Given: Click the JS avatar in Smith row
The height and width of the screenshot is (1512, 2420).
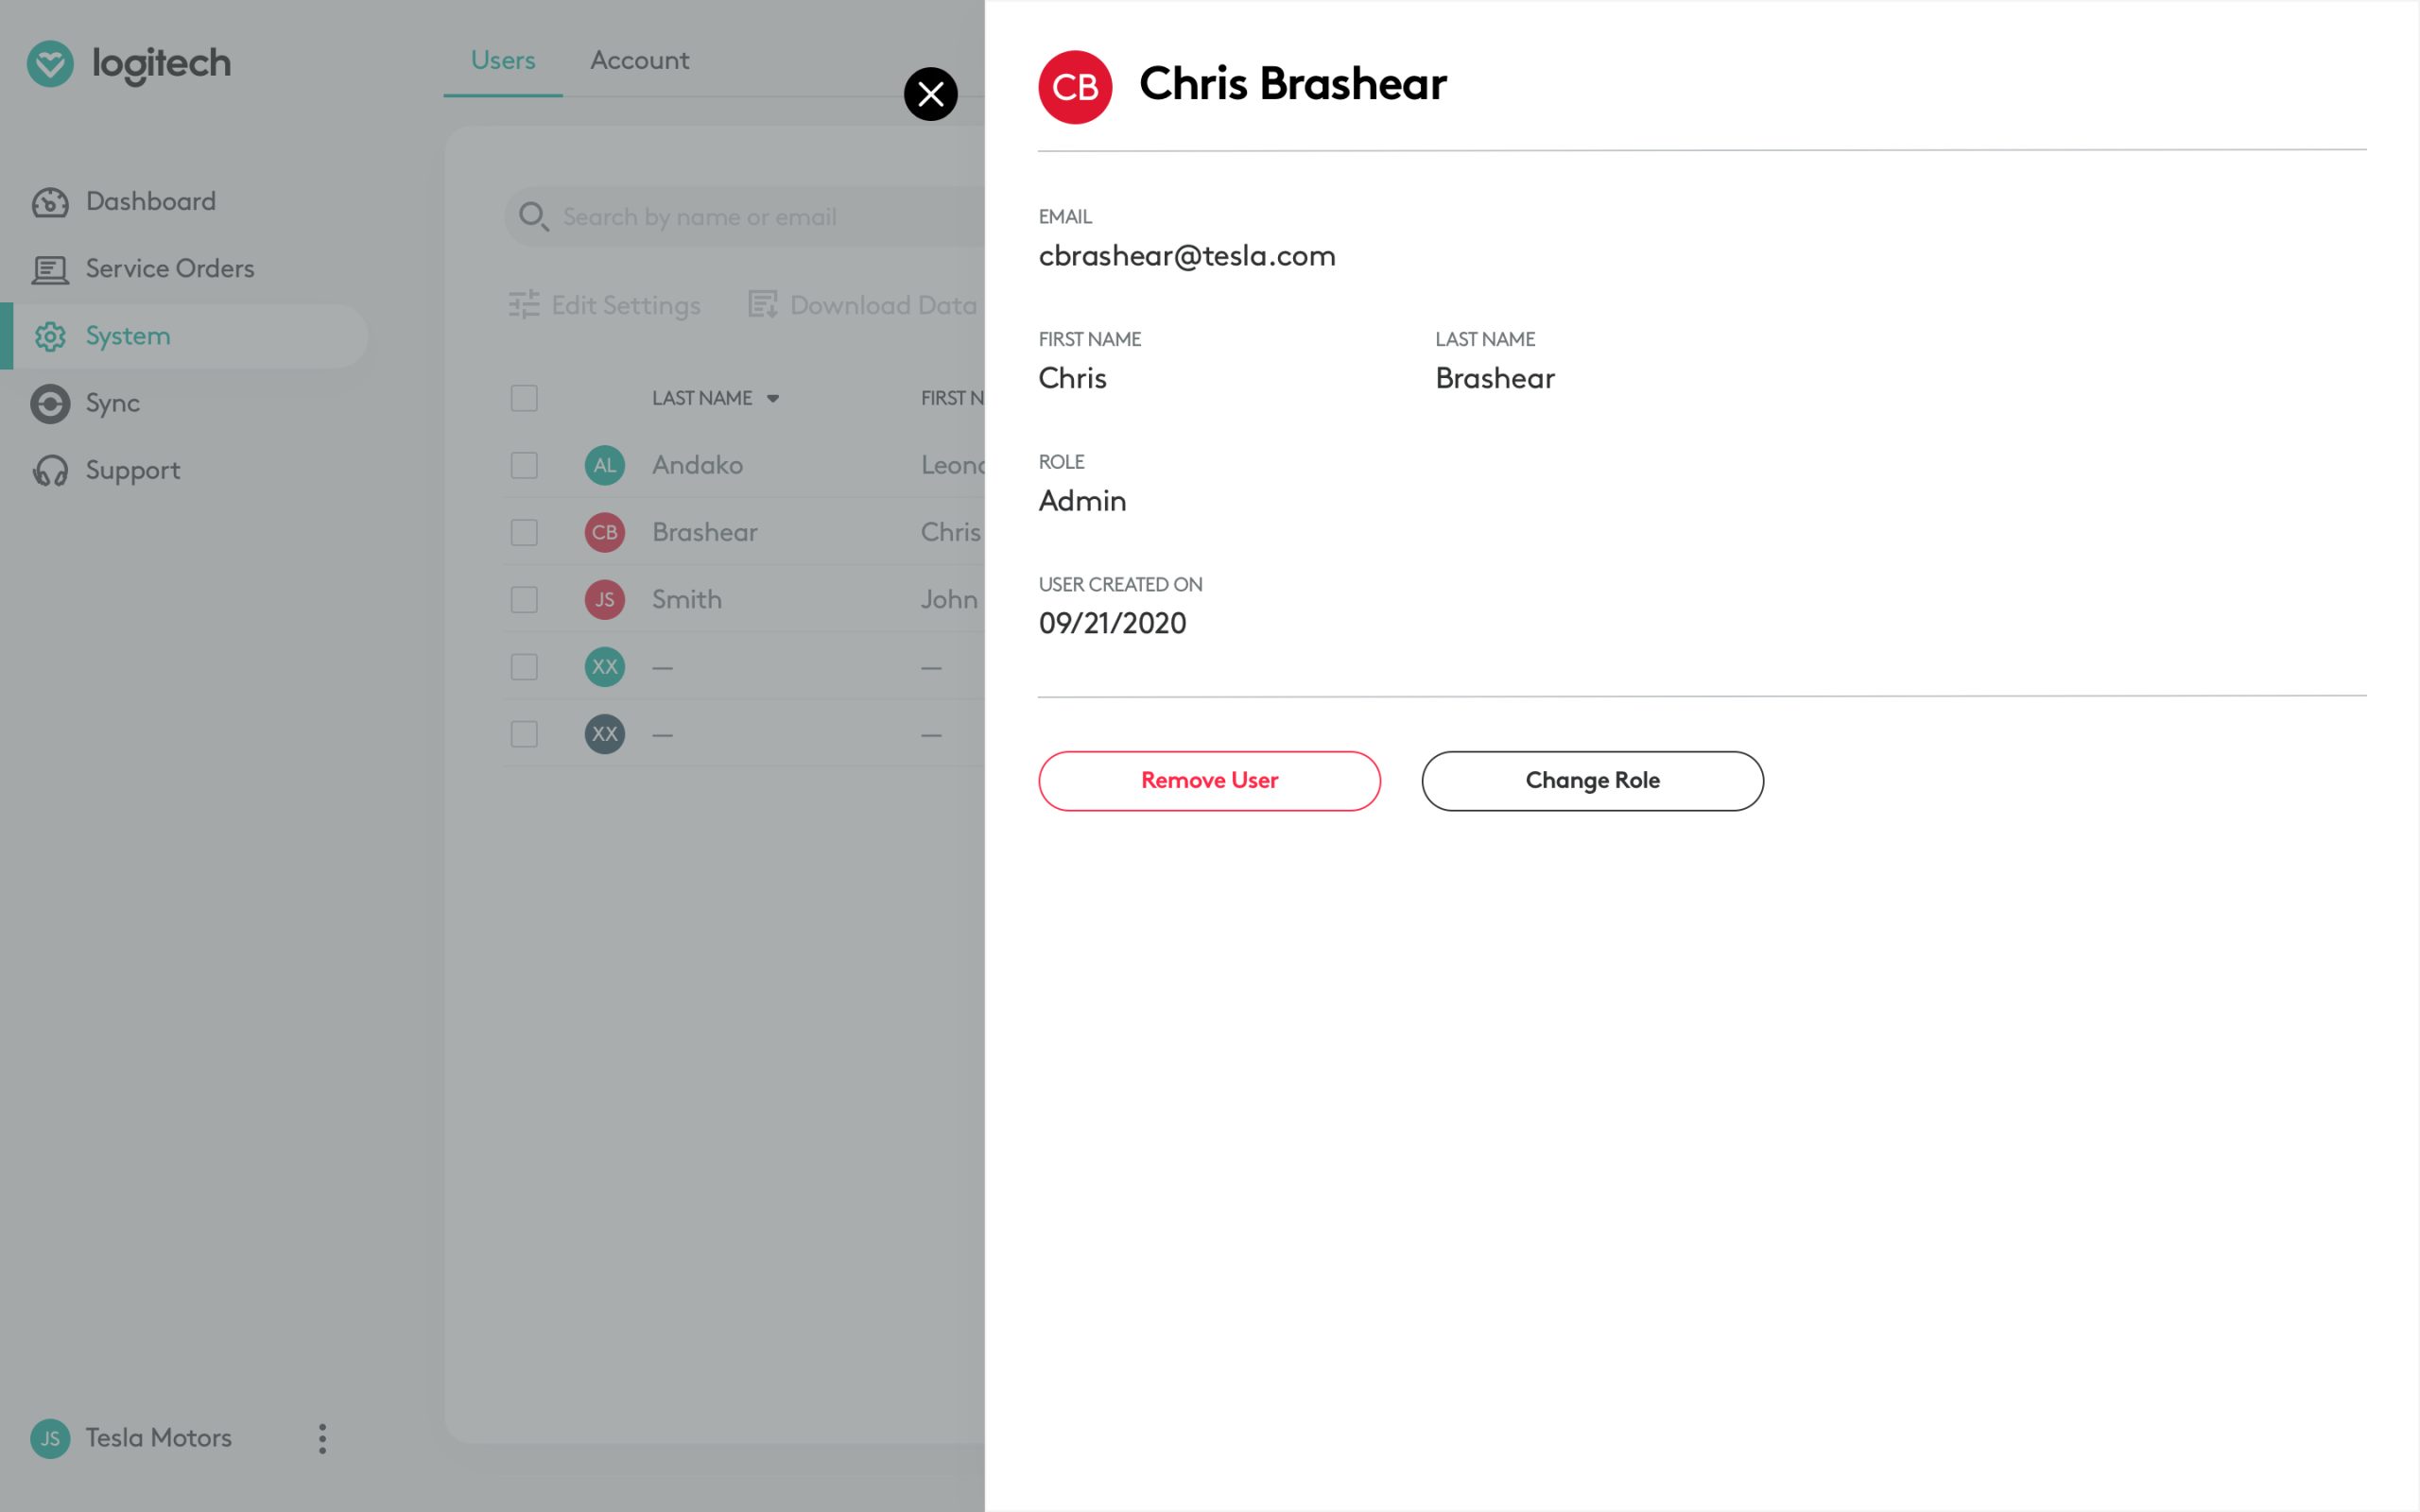Looking at the screenshot, I should click(605, 599).
